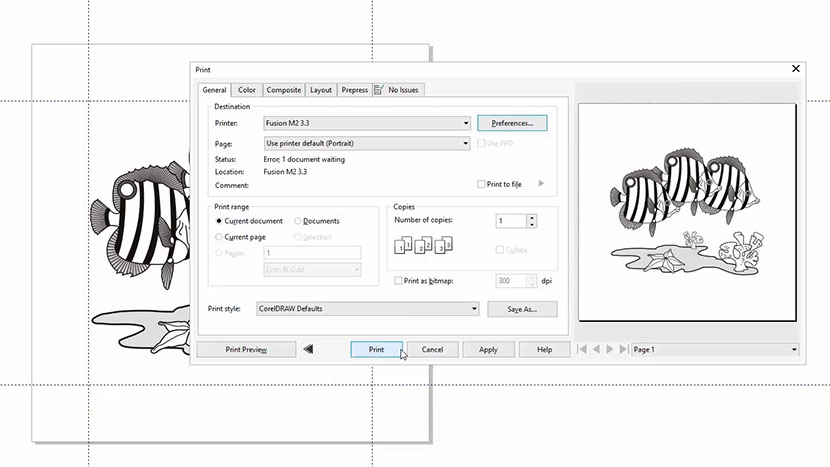
Task: Click the Preferences button
Action: point(512,123)
